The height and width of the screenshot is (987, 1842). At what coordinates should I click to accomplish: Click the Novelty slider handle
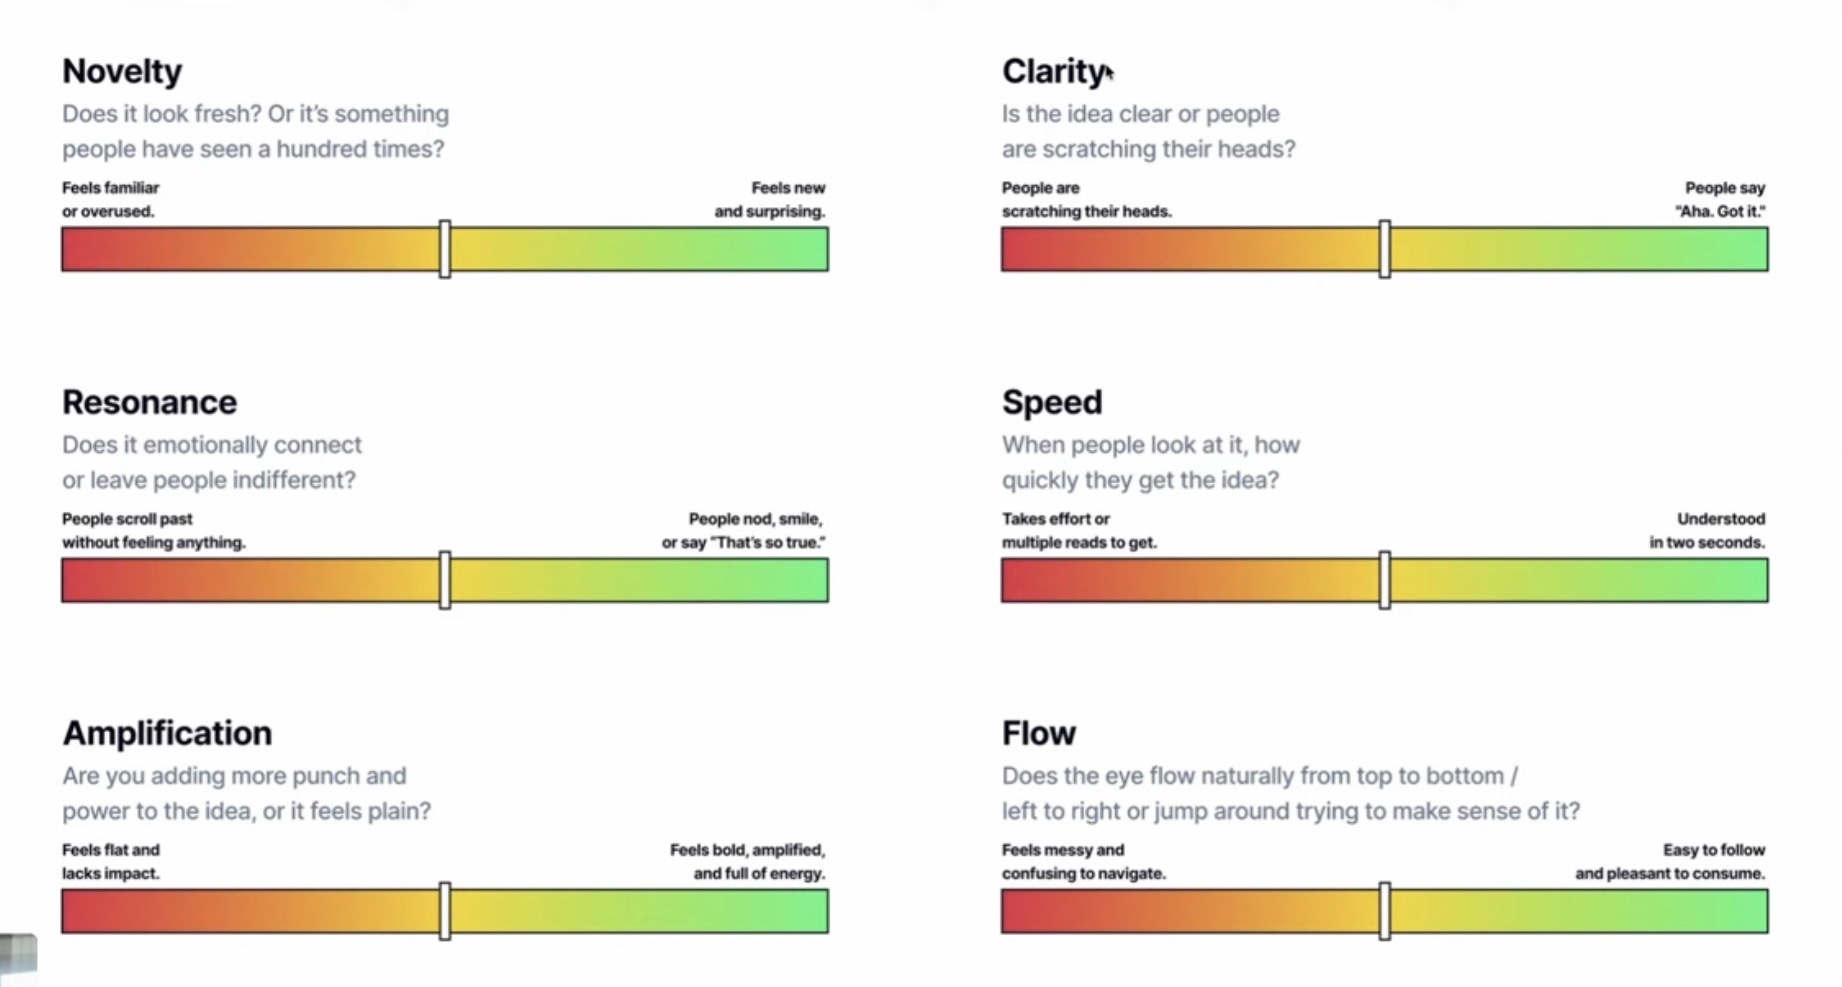coord(445,249)
